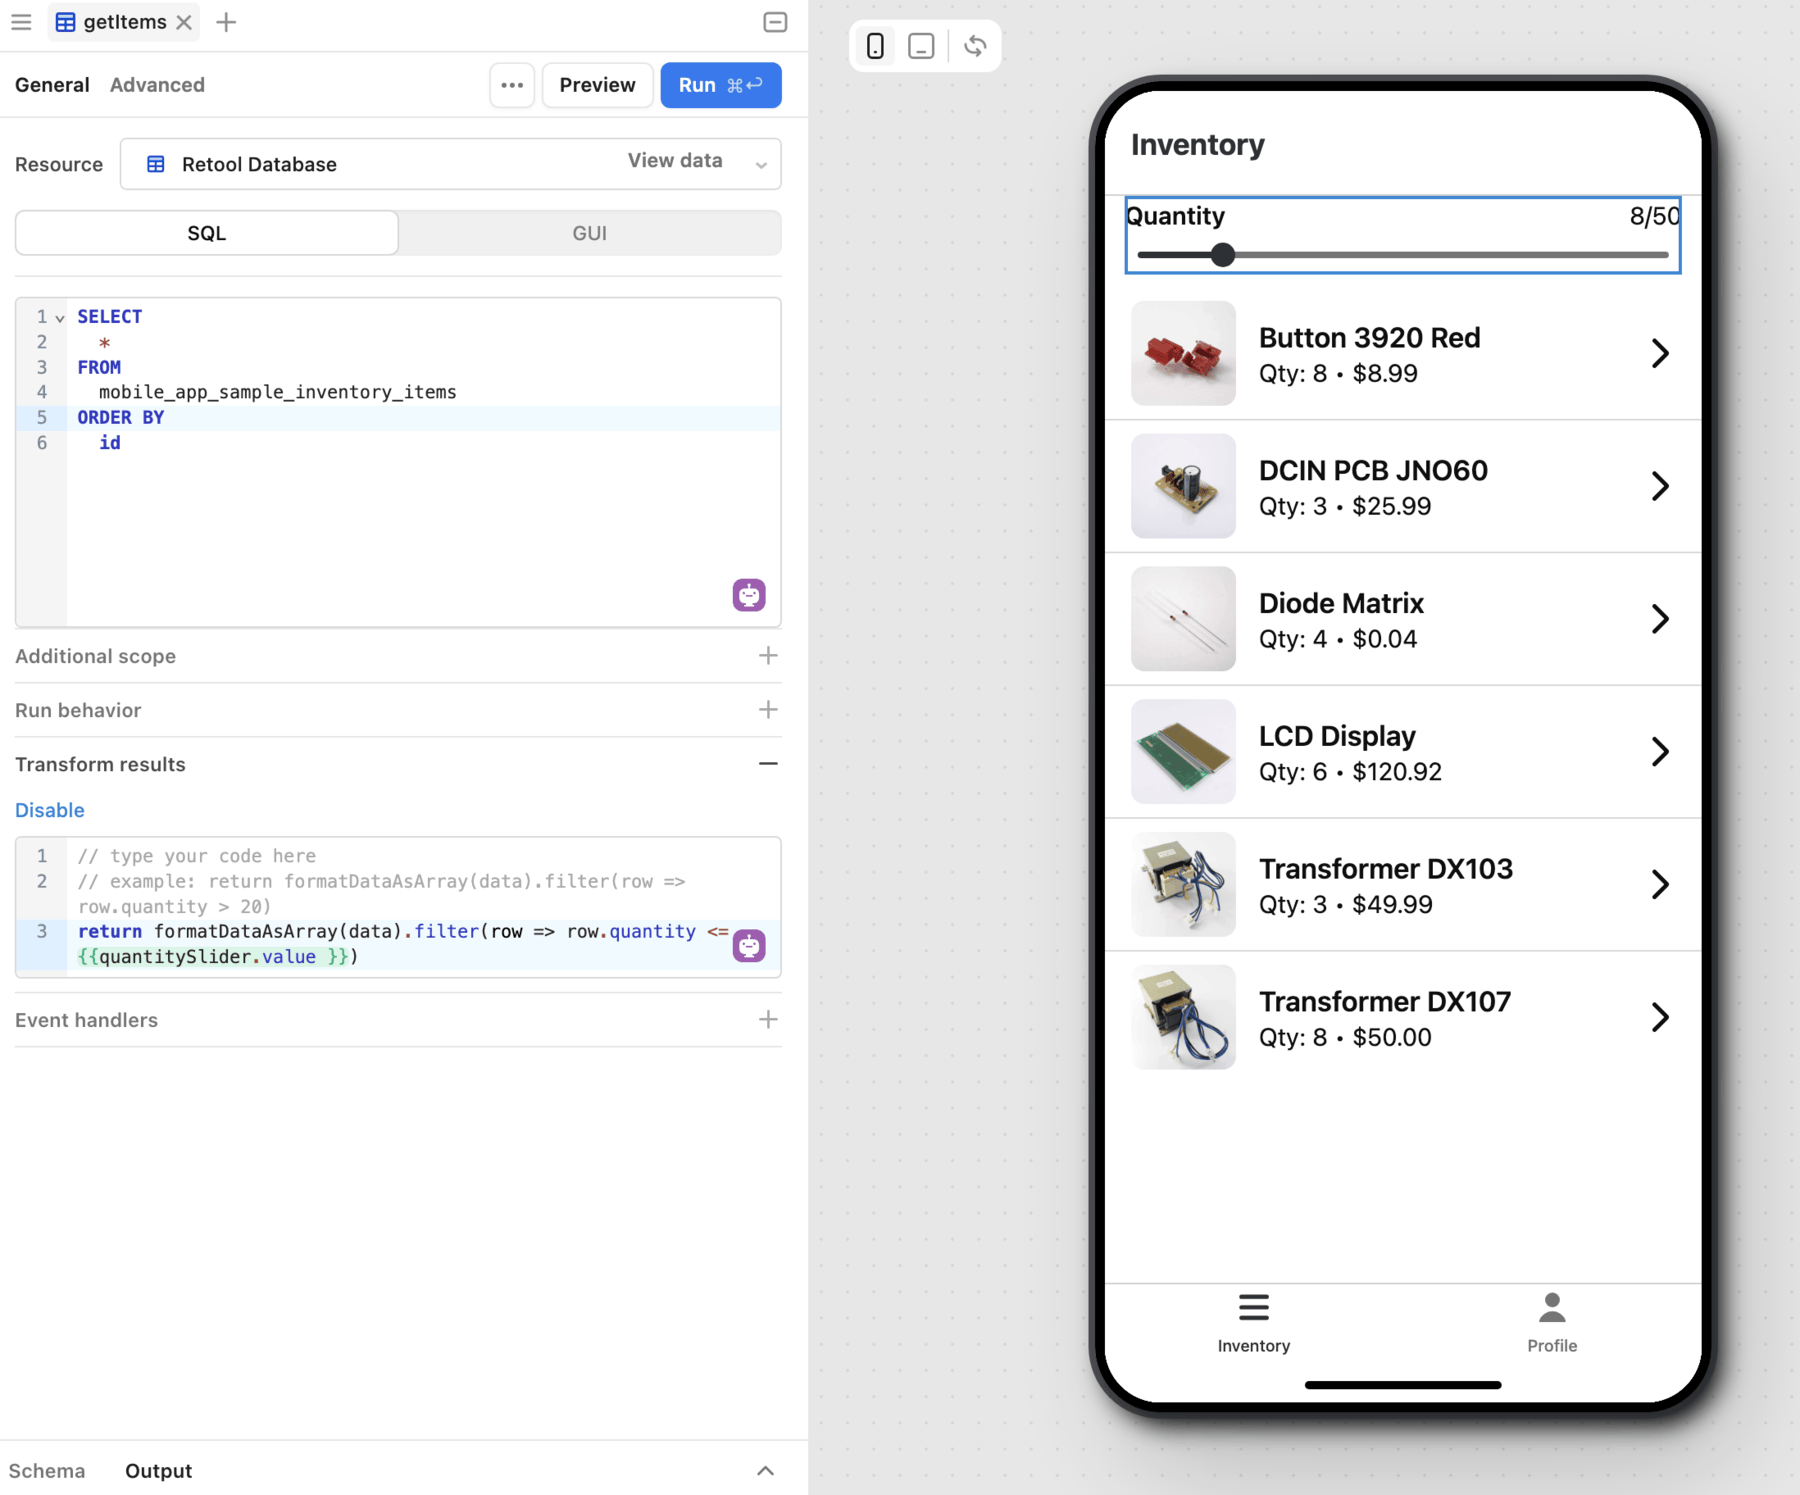The image size is (1800, 1495).
Task: Open chevron for Diode Matrix
Action: pyautogui.click(x=1660, y=619)
